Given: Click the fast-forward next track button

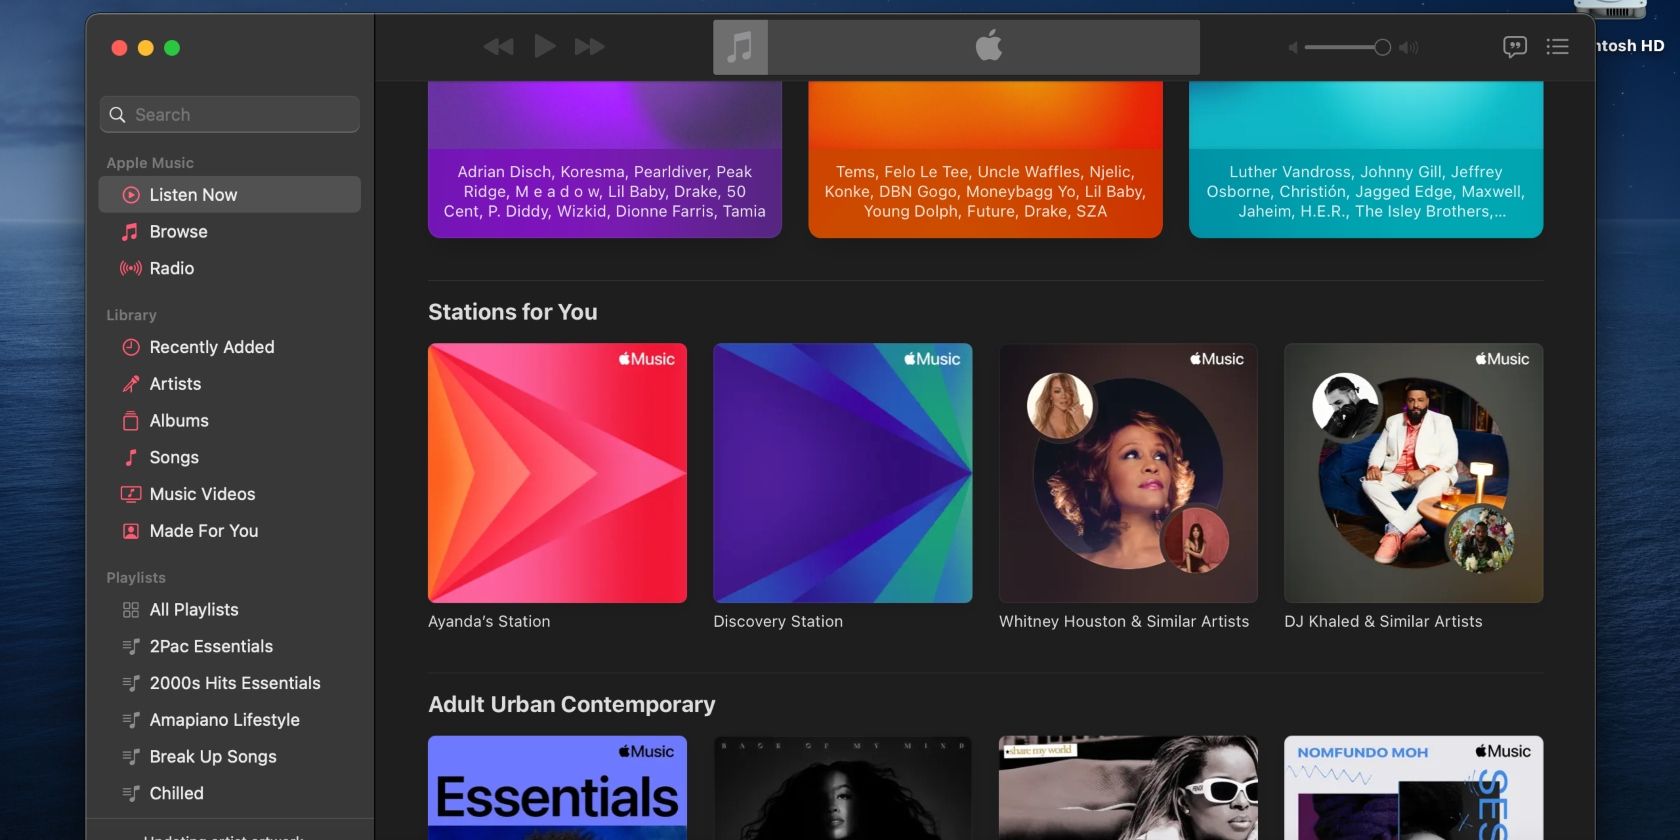Looking at the screenshot, I should pyautogui.click(x=589, y=47).
